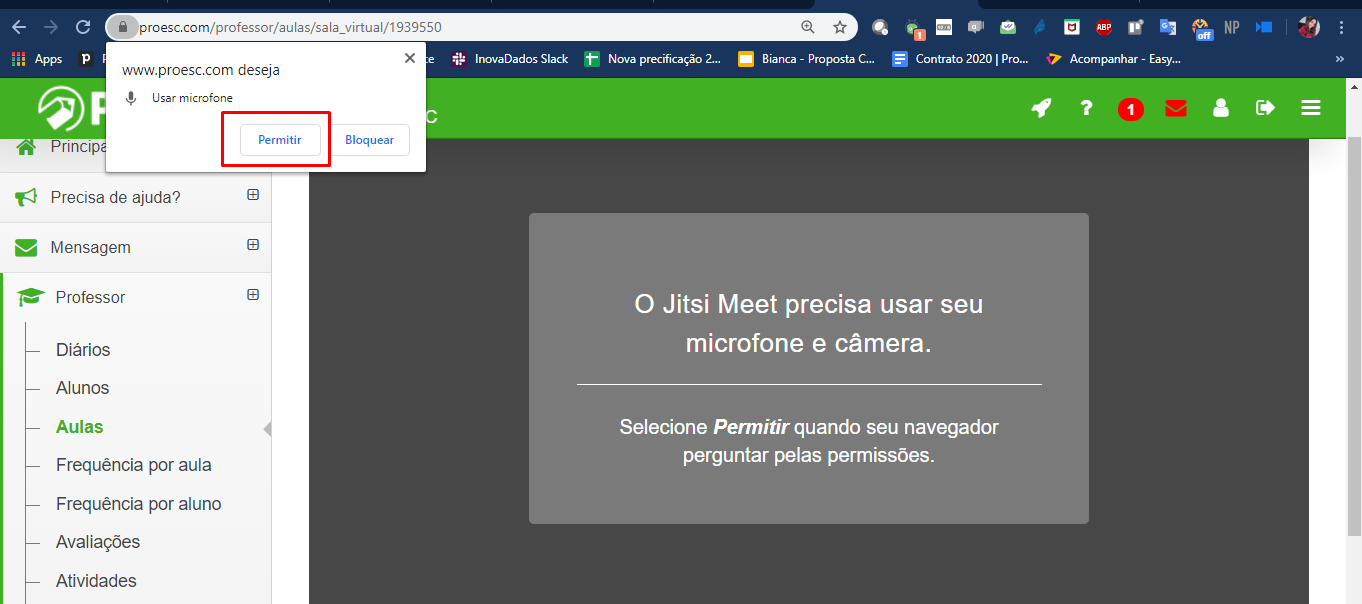Open Avaliações in the sidebar
Viewport: 1362px width, 604px height.
[x=98, y=542]
